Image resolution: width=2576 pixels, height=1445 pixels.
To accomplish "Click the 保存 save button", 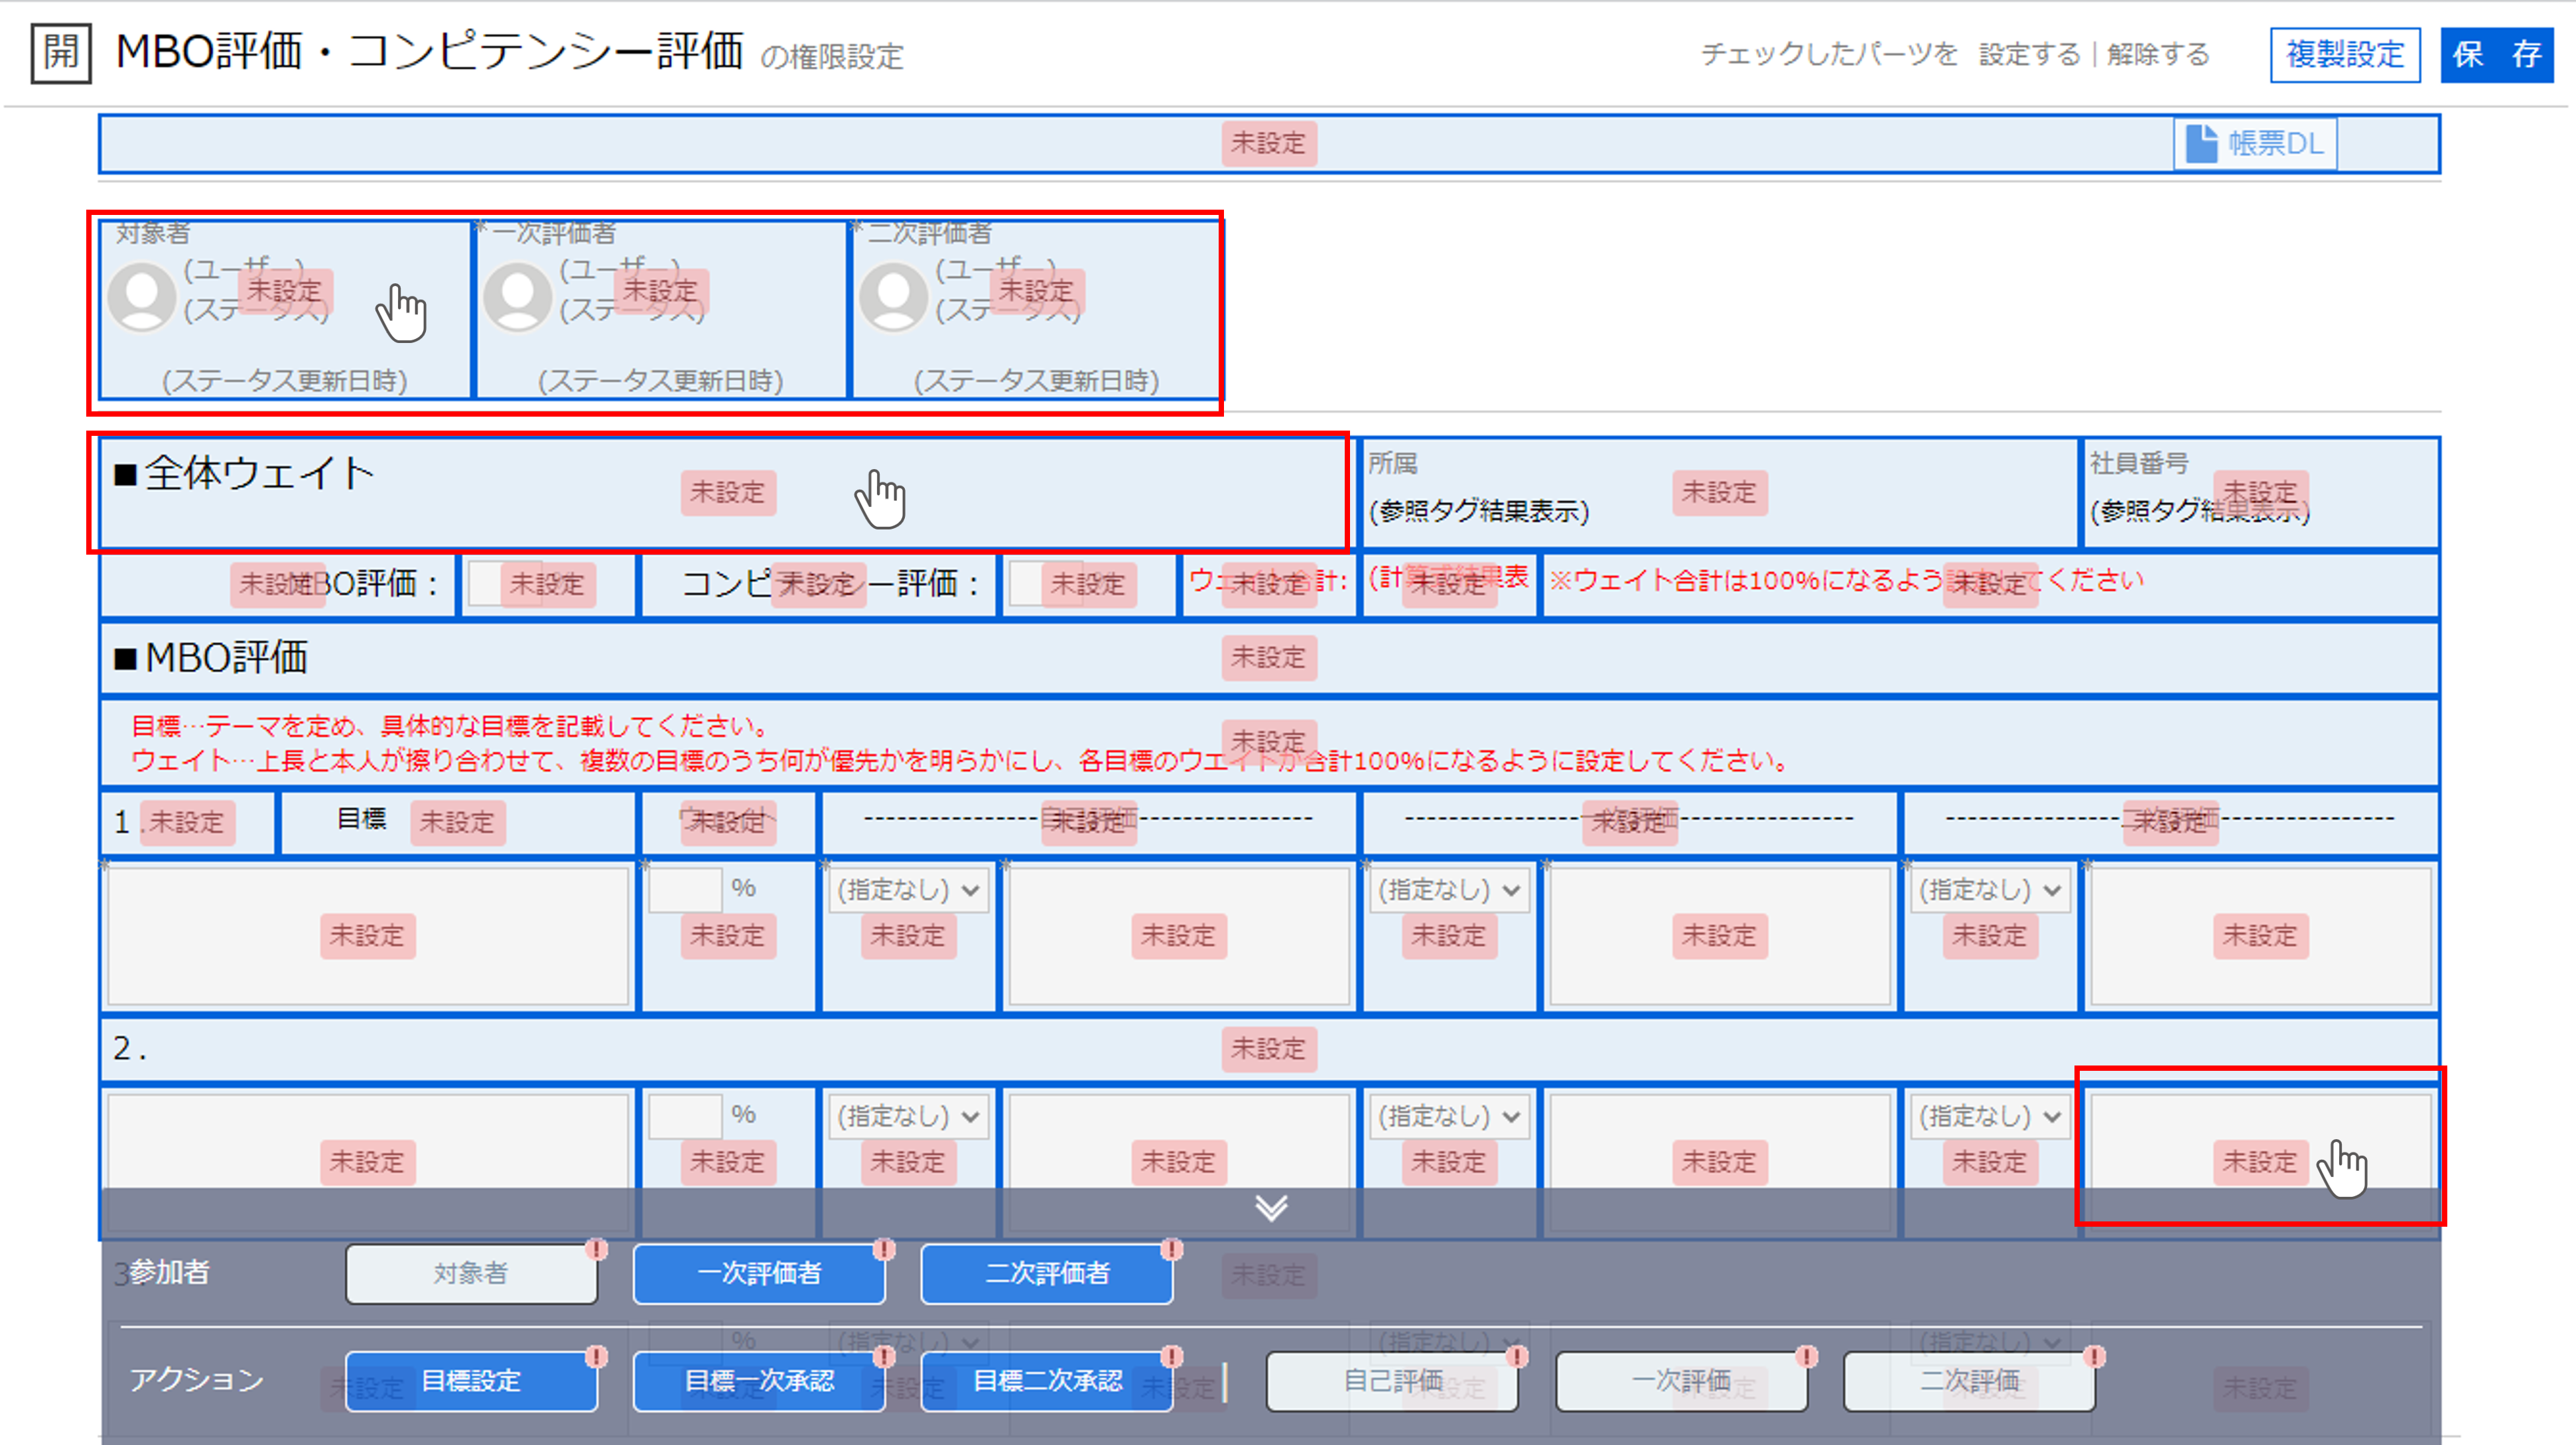I will point(2496,54).
